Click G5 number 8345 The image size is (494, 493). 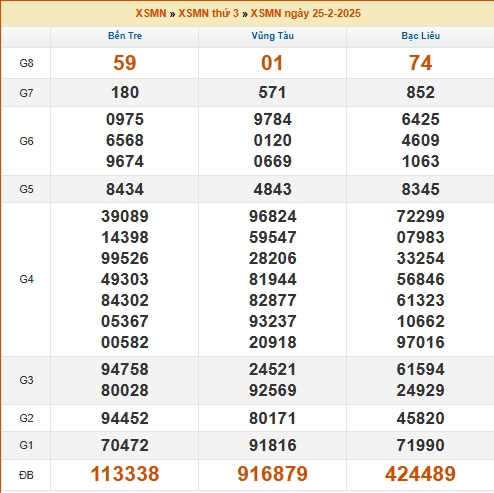coord(421,189)
